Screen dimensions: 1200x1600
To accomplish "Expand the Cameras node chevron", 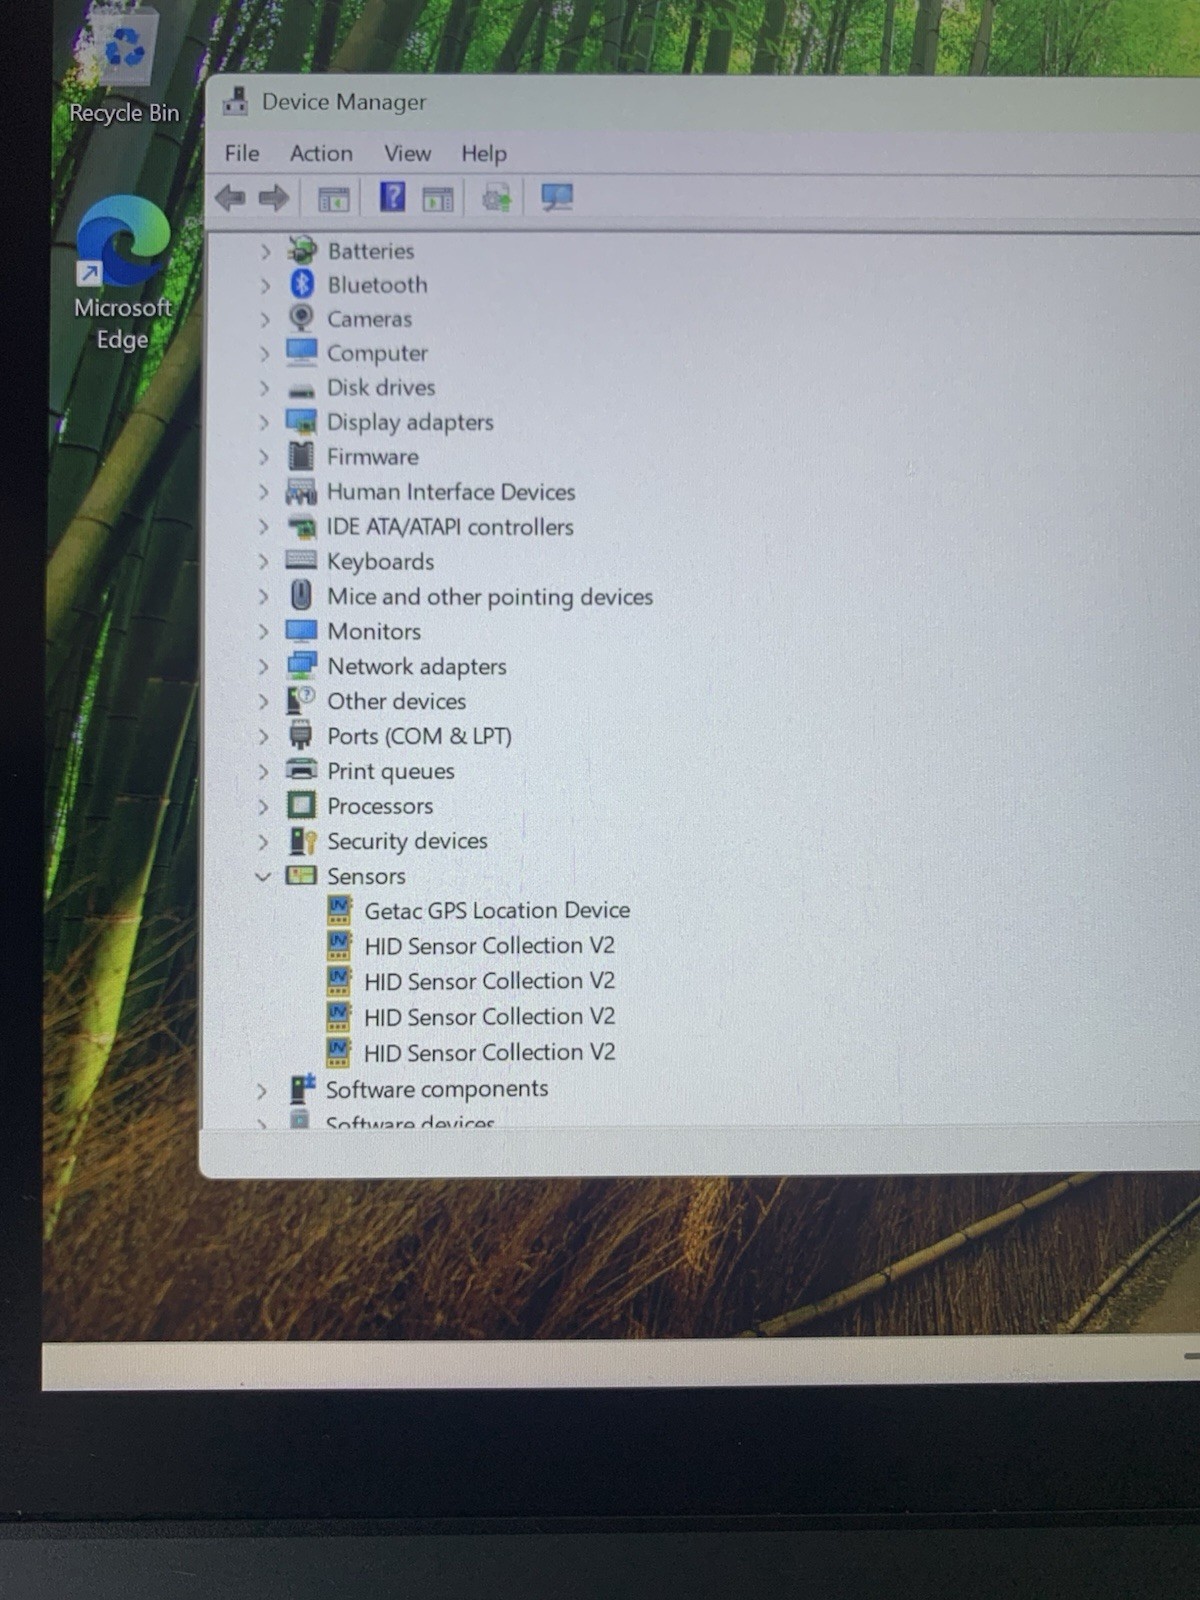I will coord(265,319).
